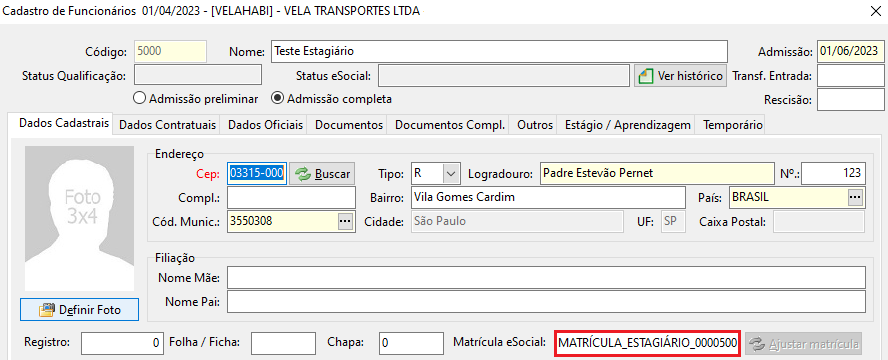Click the Ver histórico button
Image resolution: width=888 pixels, height=360 pixels.
(x=680, y=75)
